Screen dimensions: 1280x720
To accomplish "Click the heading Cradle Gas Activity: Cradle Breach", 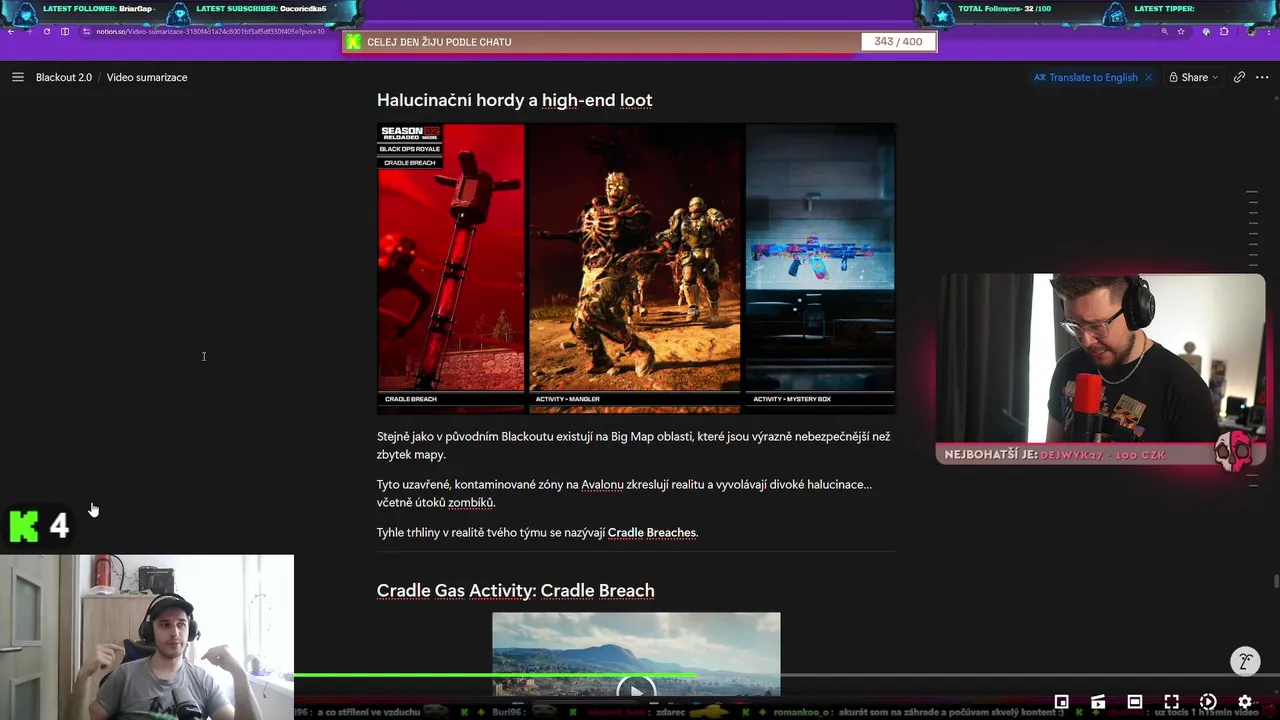I will click(515, 591).
